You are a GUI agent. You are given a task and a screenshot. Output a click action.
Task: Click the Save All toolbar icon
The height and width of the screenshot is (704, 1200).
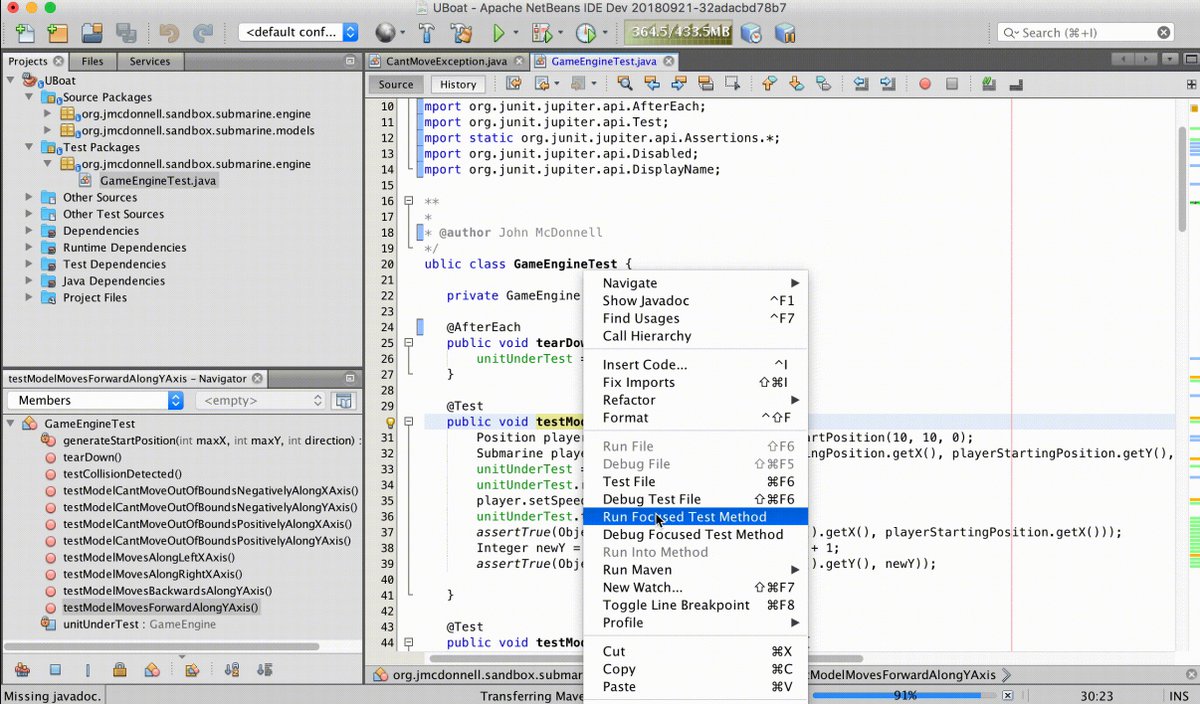[x=126, y=32]
